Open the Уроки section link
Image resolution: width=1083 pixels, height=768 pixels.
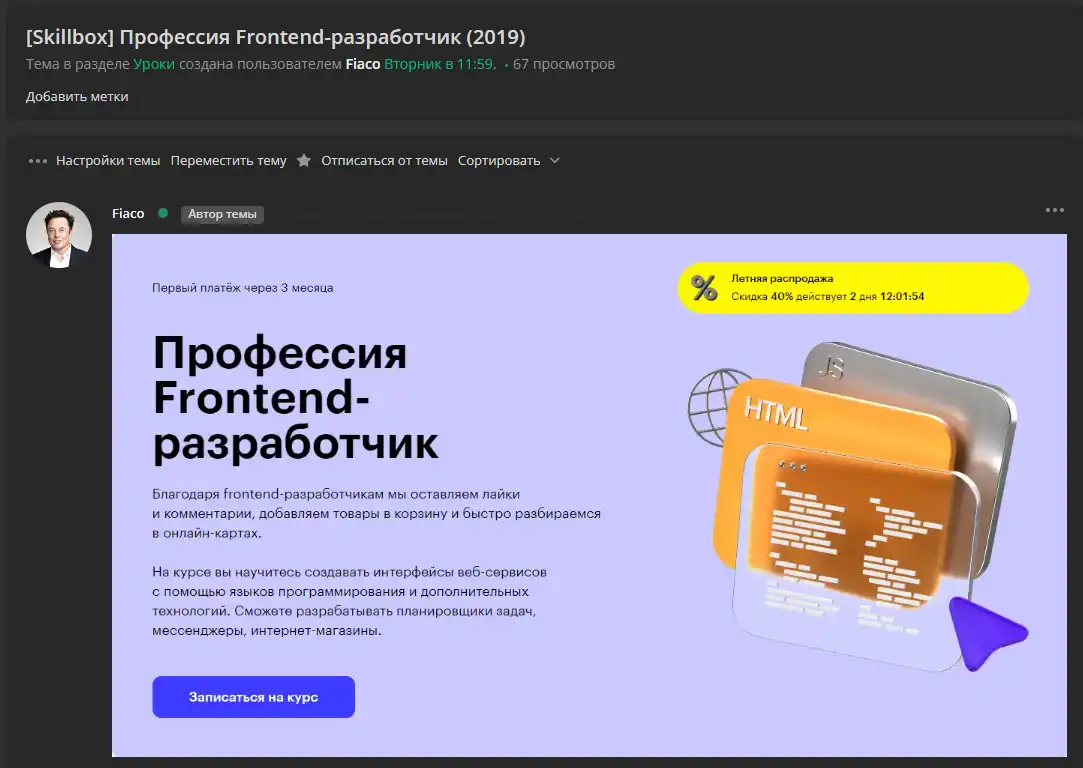pyautogui.click(x=154, y=64)
